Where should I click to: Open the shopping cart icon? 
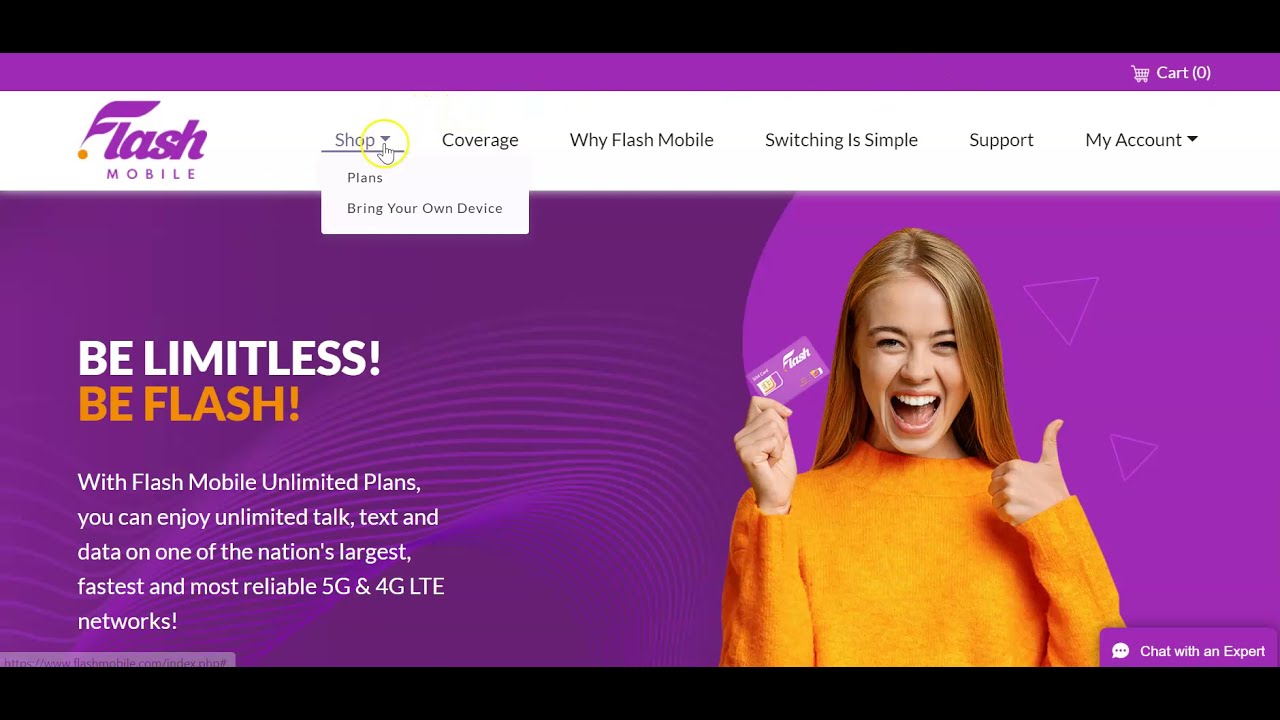(x=1140, y=73)
